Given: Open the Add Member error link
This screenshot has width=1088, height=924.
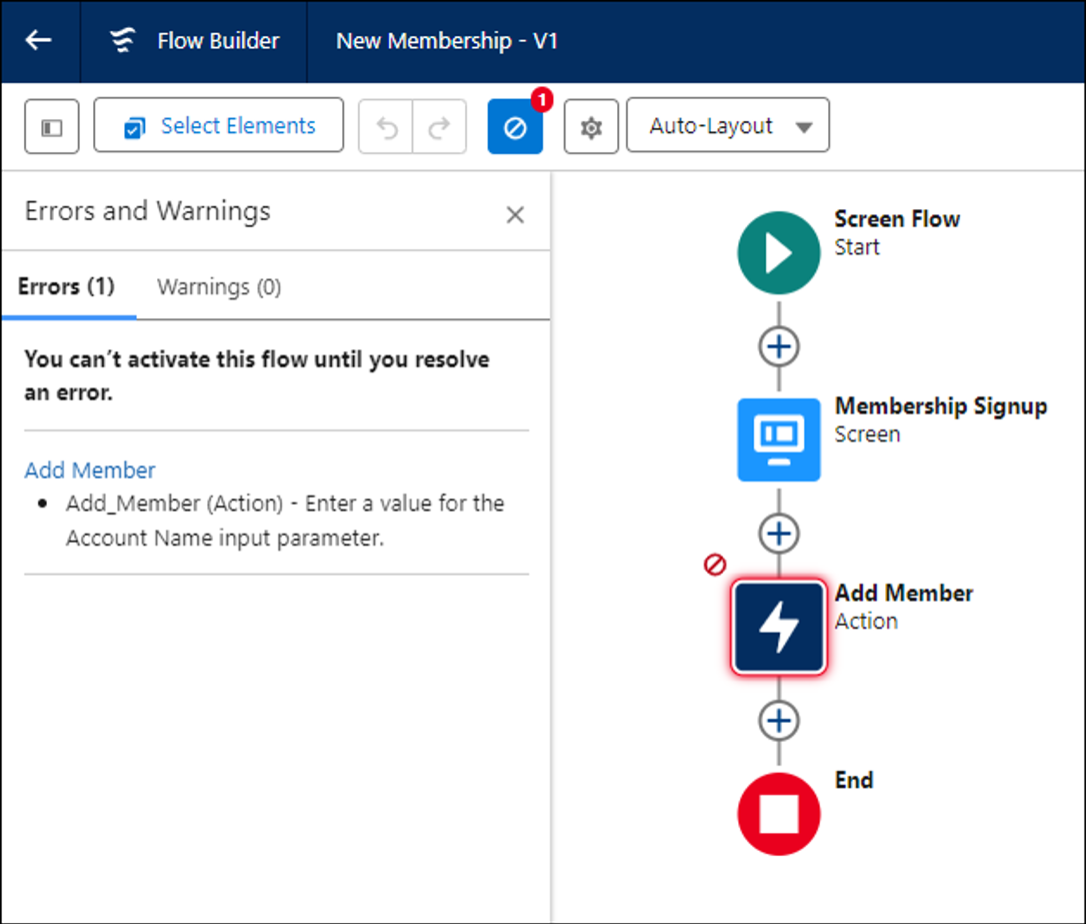Looking at the screenshot, I should (90, 470).
